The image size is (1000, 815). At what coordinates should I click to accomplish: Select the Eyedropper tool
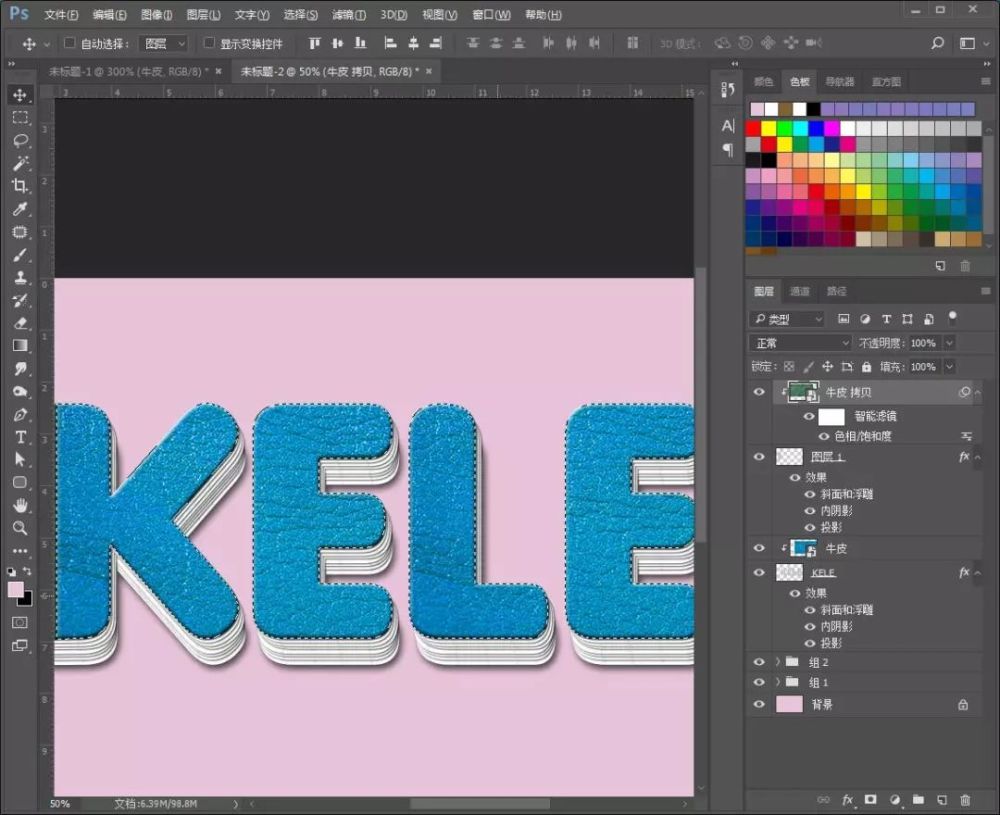20,209
